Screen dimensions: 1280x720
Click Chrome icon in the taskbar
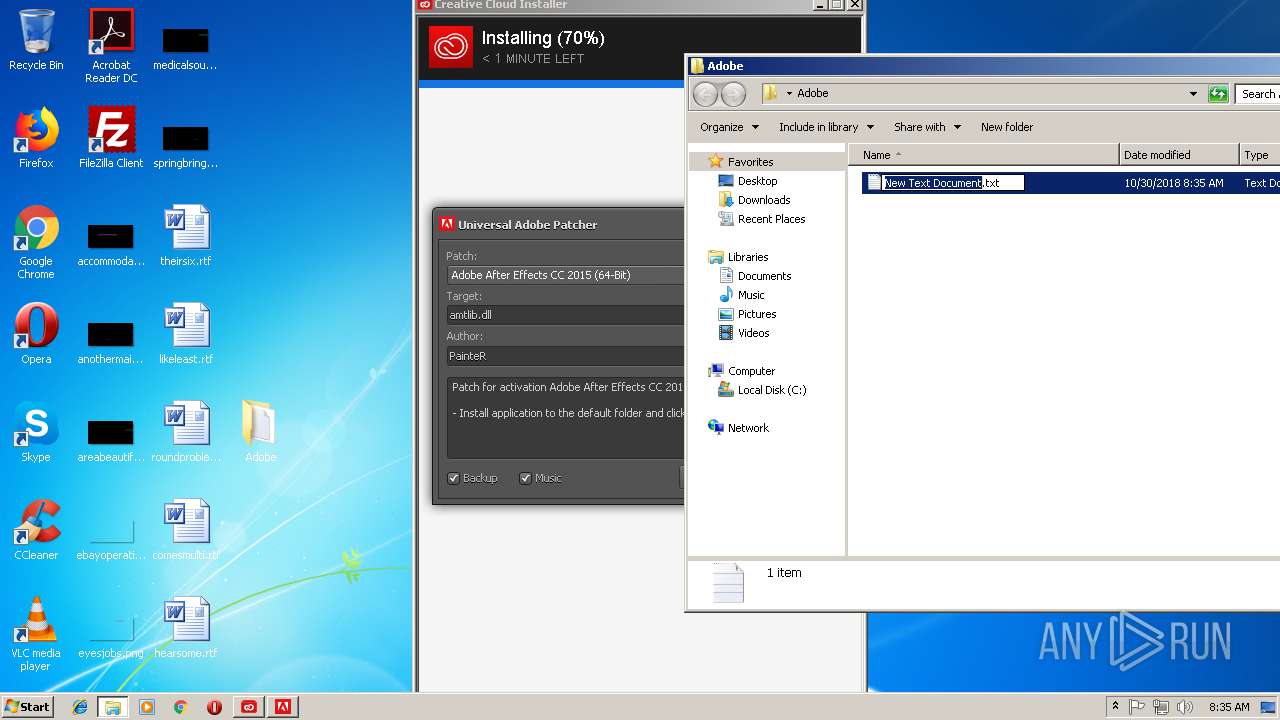click(x=180, y=707)
